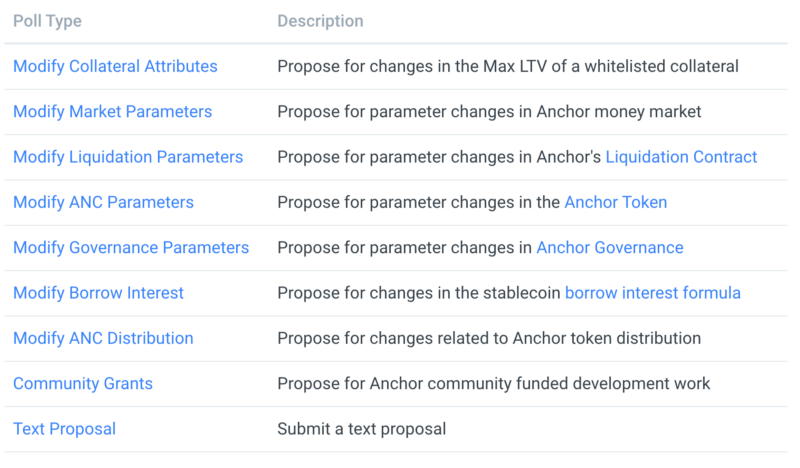Screen dimensions: 800x468
Task: Open the Community Grants link
Action: pos(83,384)
